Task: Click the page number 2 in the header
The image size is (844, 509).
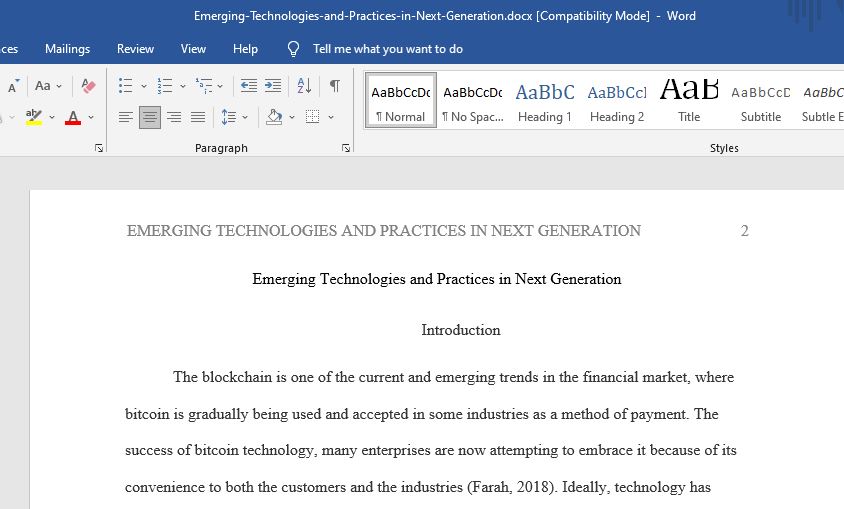Action: (x=744, y=231)
